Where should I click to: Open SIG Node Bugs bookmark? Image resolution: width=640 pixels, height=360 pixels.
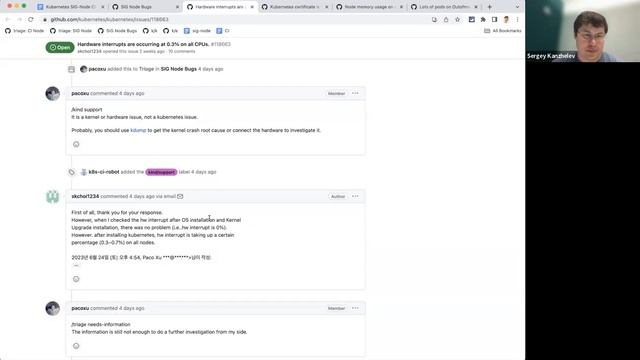[x=117, y=31]
